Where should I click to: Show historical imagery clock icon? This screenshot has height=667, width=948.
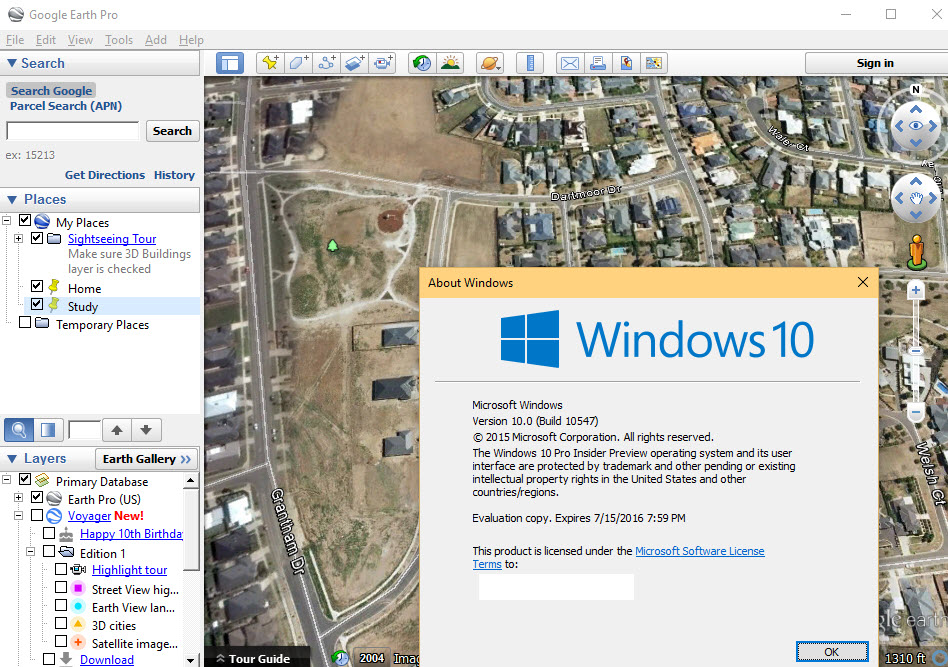coord(422,63)
